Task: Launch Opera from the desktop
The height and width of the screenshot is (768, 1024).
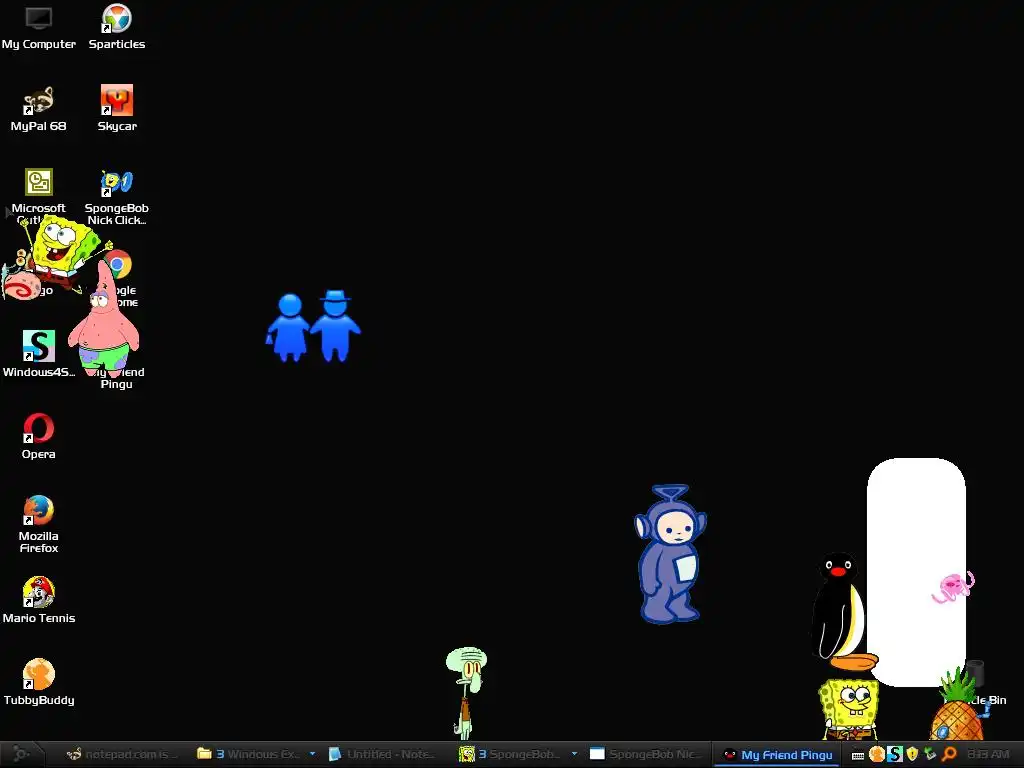Action: pyautogui.click(x=39, y=436)
